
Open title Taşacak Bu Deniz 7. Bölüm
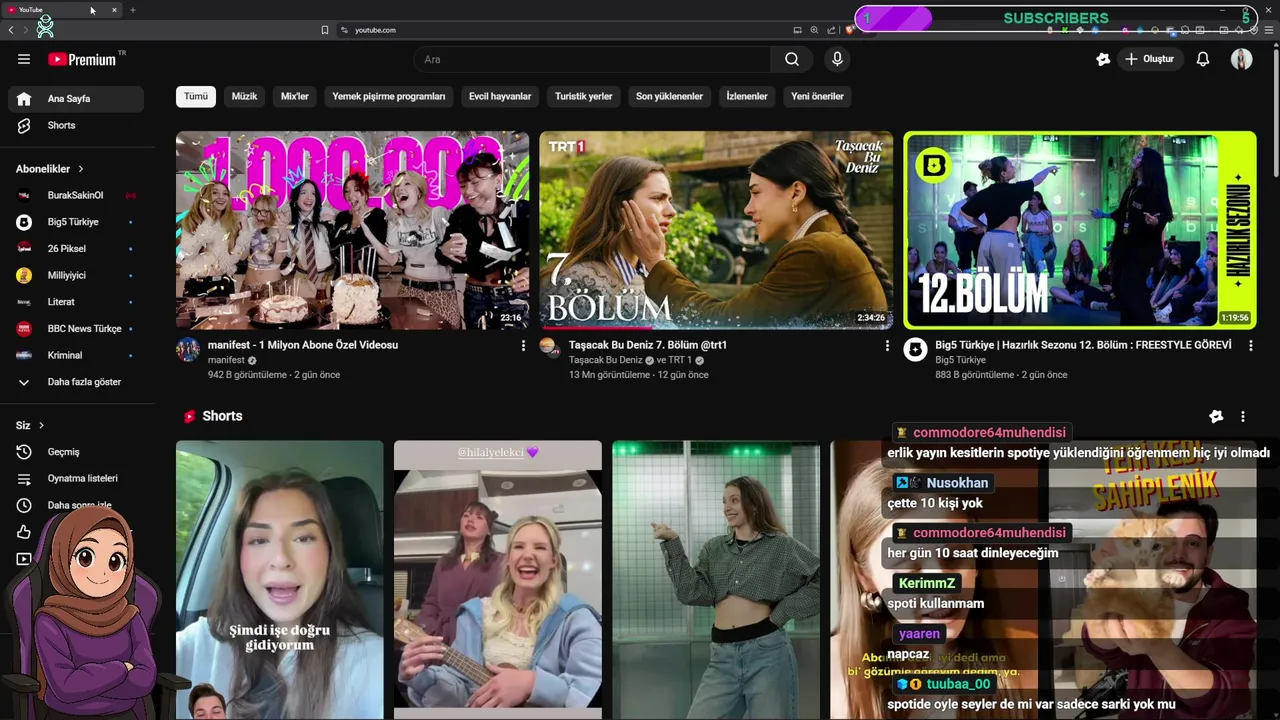[648, 345]
